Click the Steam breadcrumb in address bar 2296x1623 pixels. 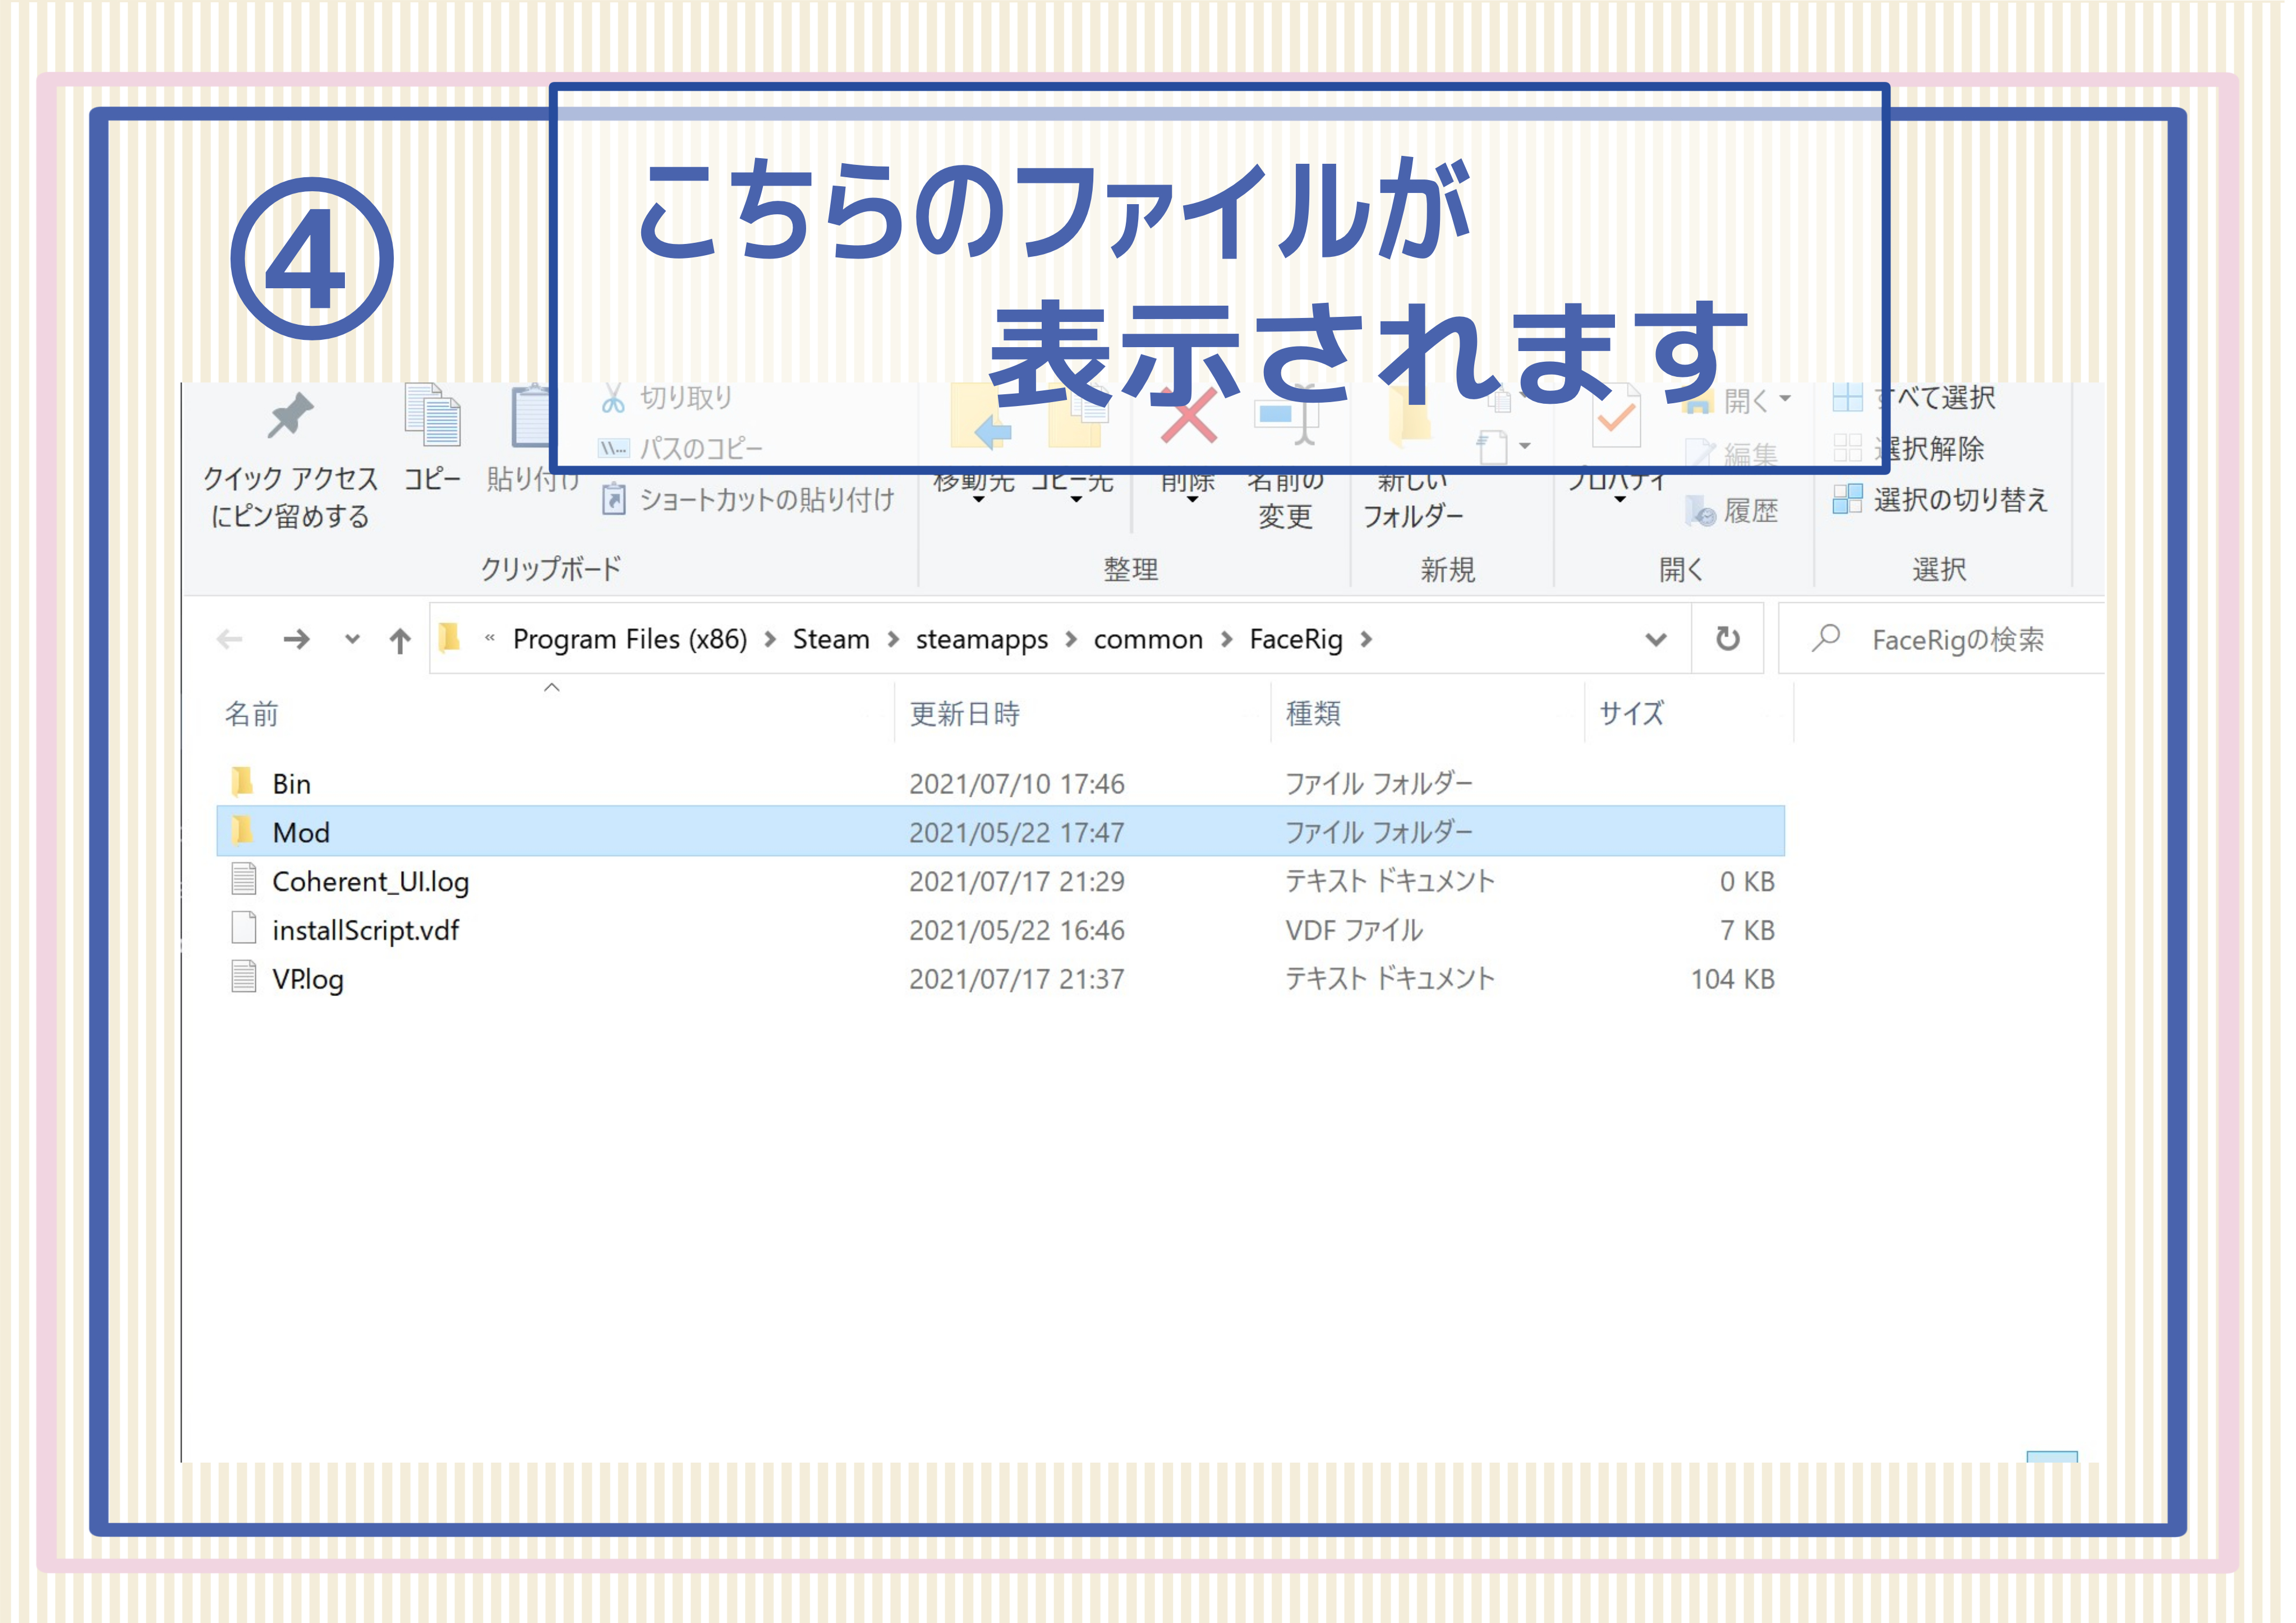pos(831,640)
